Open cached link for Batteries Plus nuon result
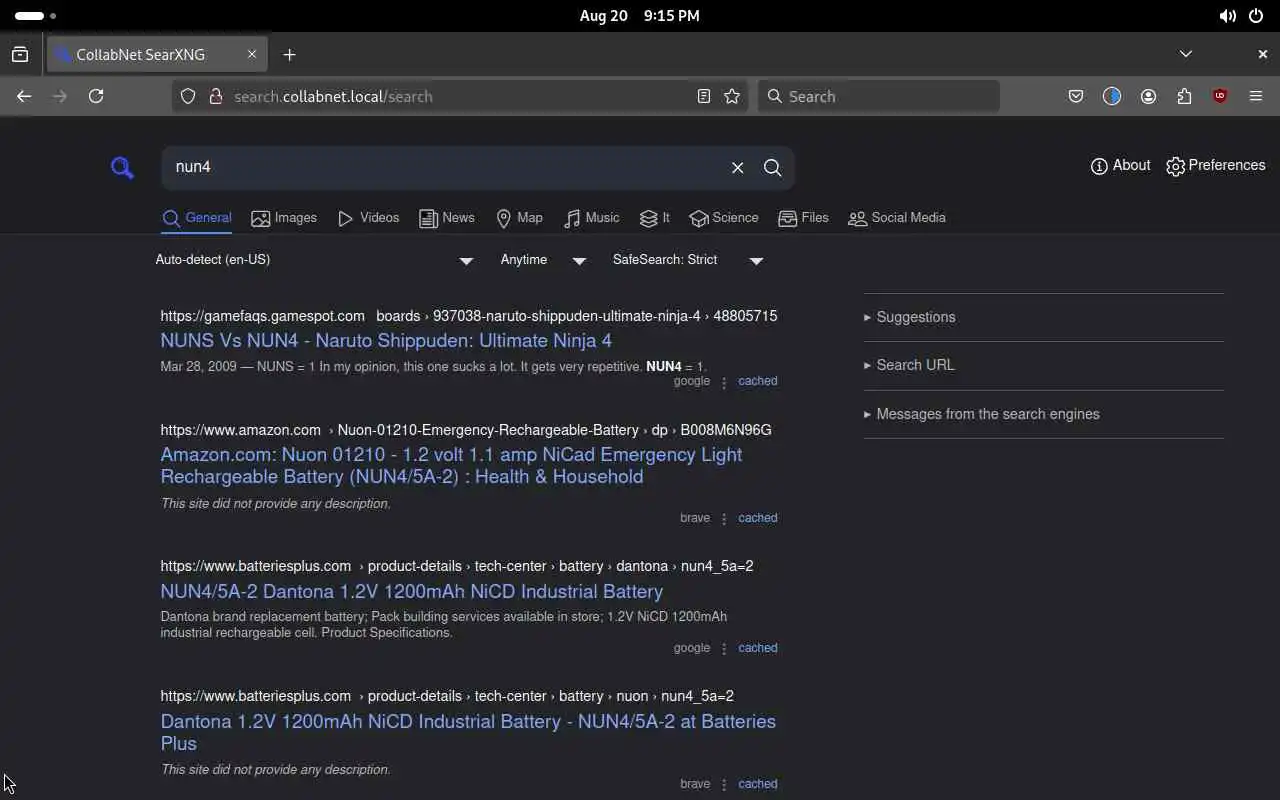The image size is (1280, 800). pos(758,784)
